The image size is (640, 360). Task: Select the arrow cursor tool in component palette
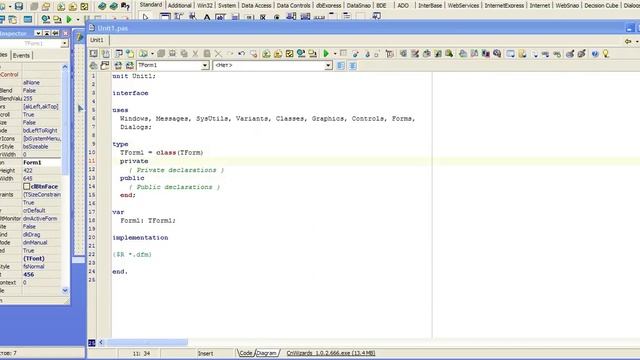tap(145, 17)
